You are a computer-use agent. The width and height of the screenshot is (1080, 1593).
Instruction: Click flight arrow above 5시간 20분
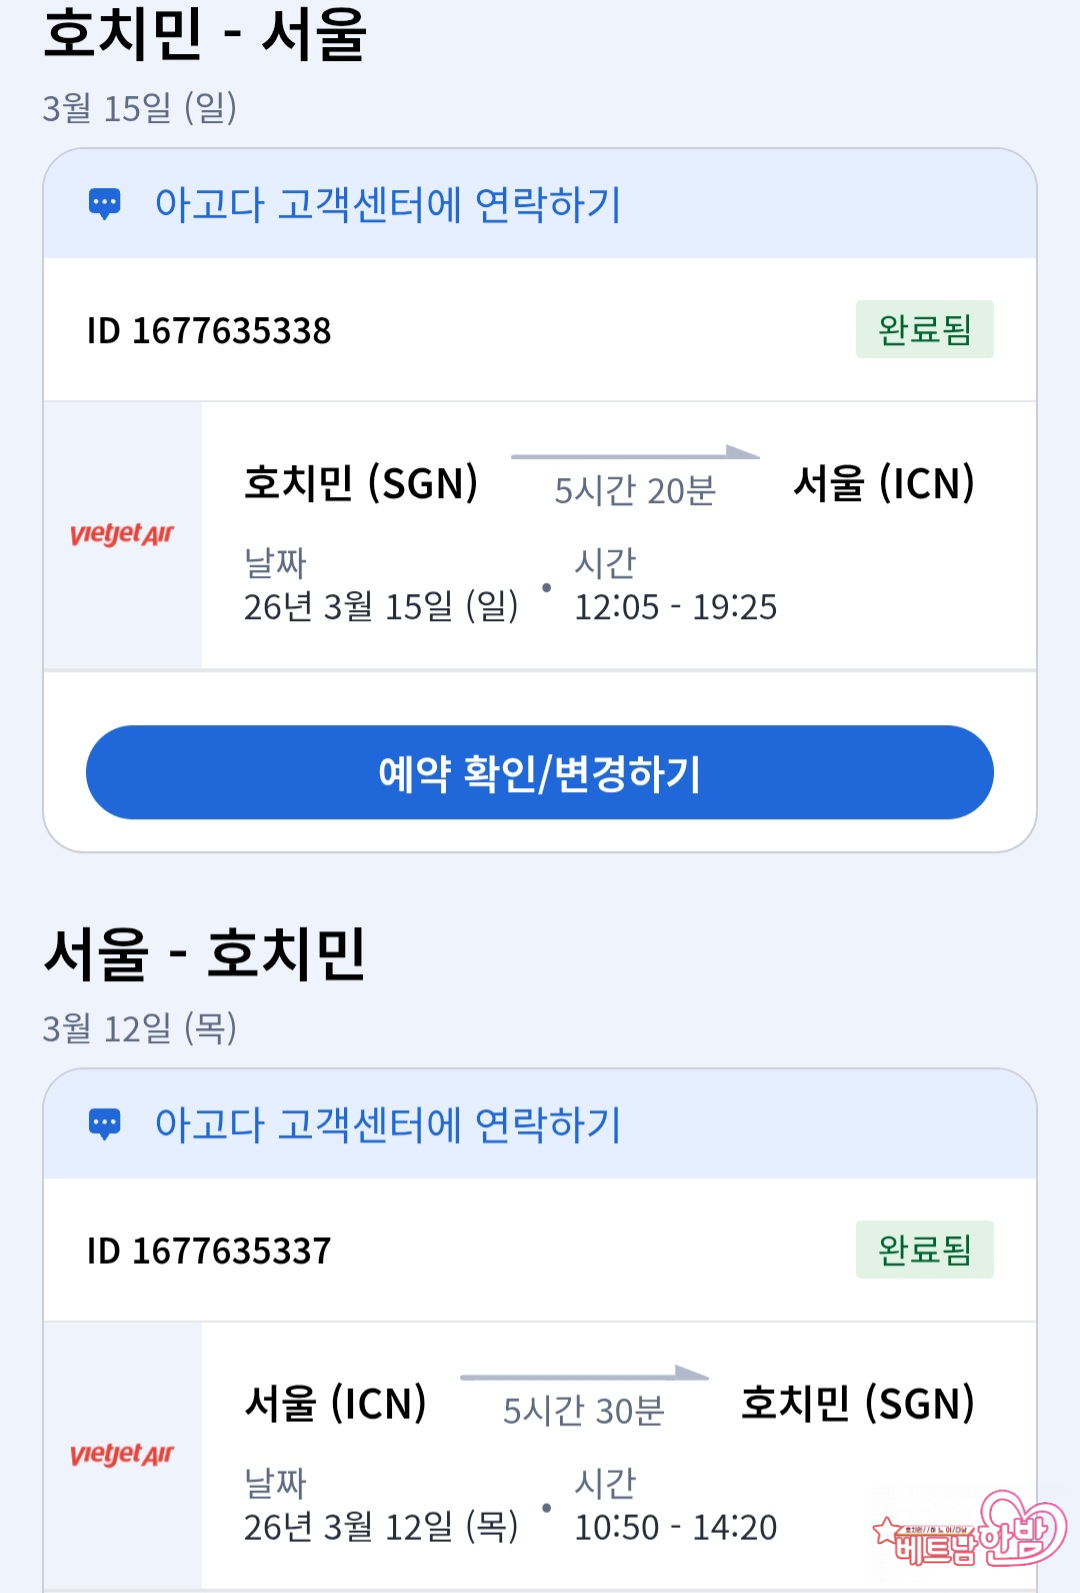pos(635,455)
